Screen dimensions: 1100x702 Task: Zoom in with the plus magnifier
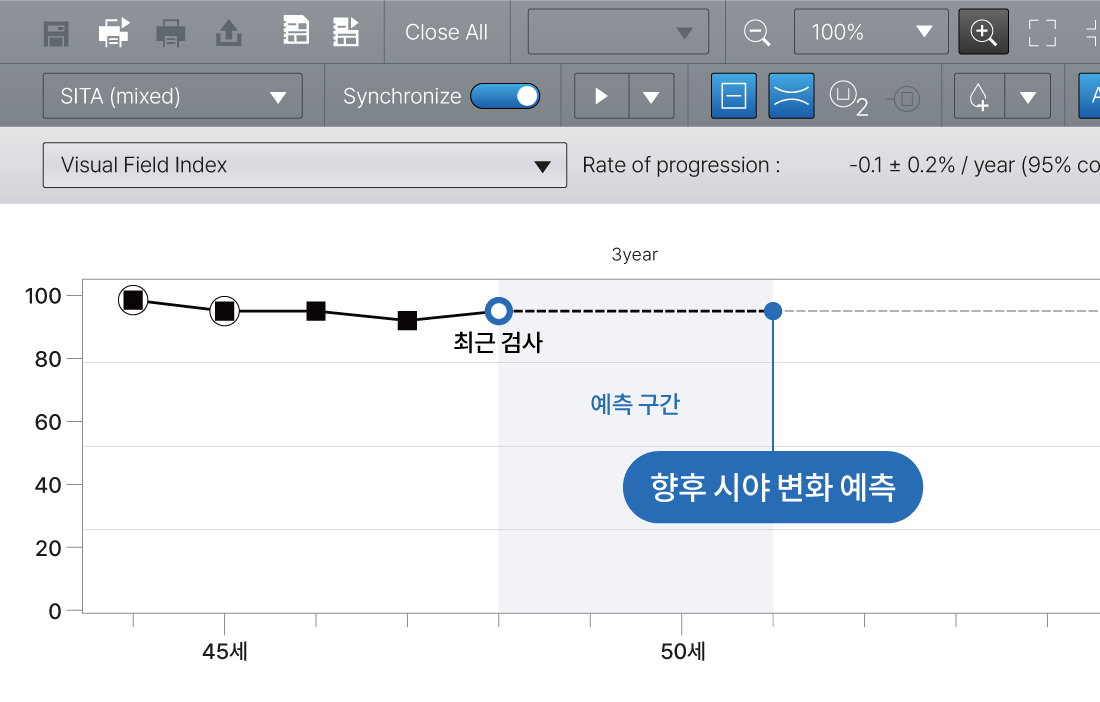[x=984, y=32]
